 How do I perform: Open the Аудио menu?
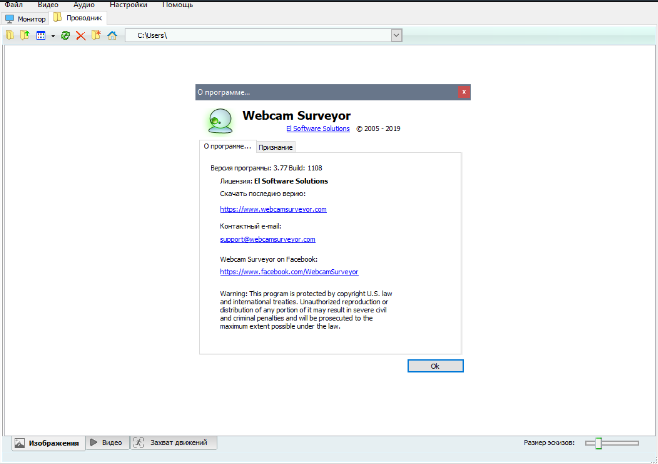click(x=84, y=5)
